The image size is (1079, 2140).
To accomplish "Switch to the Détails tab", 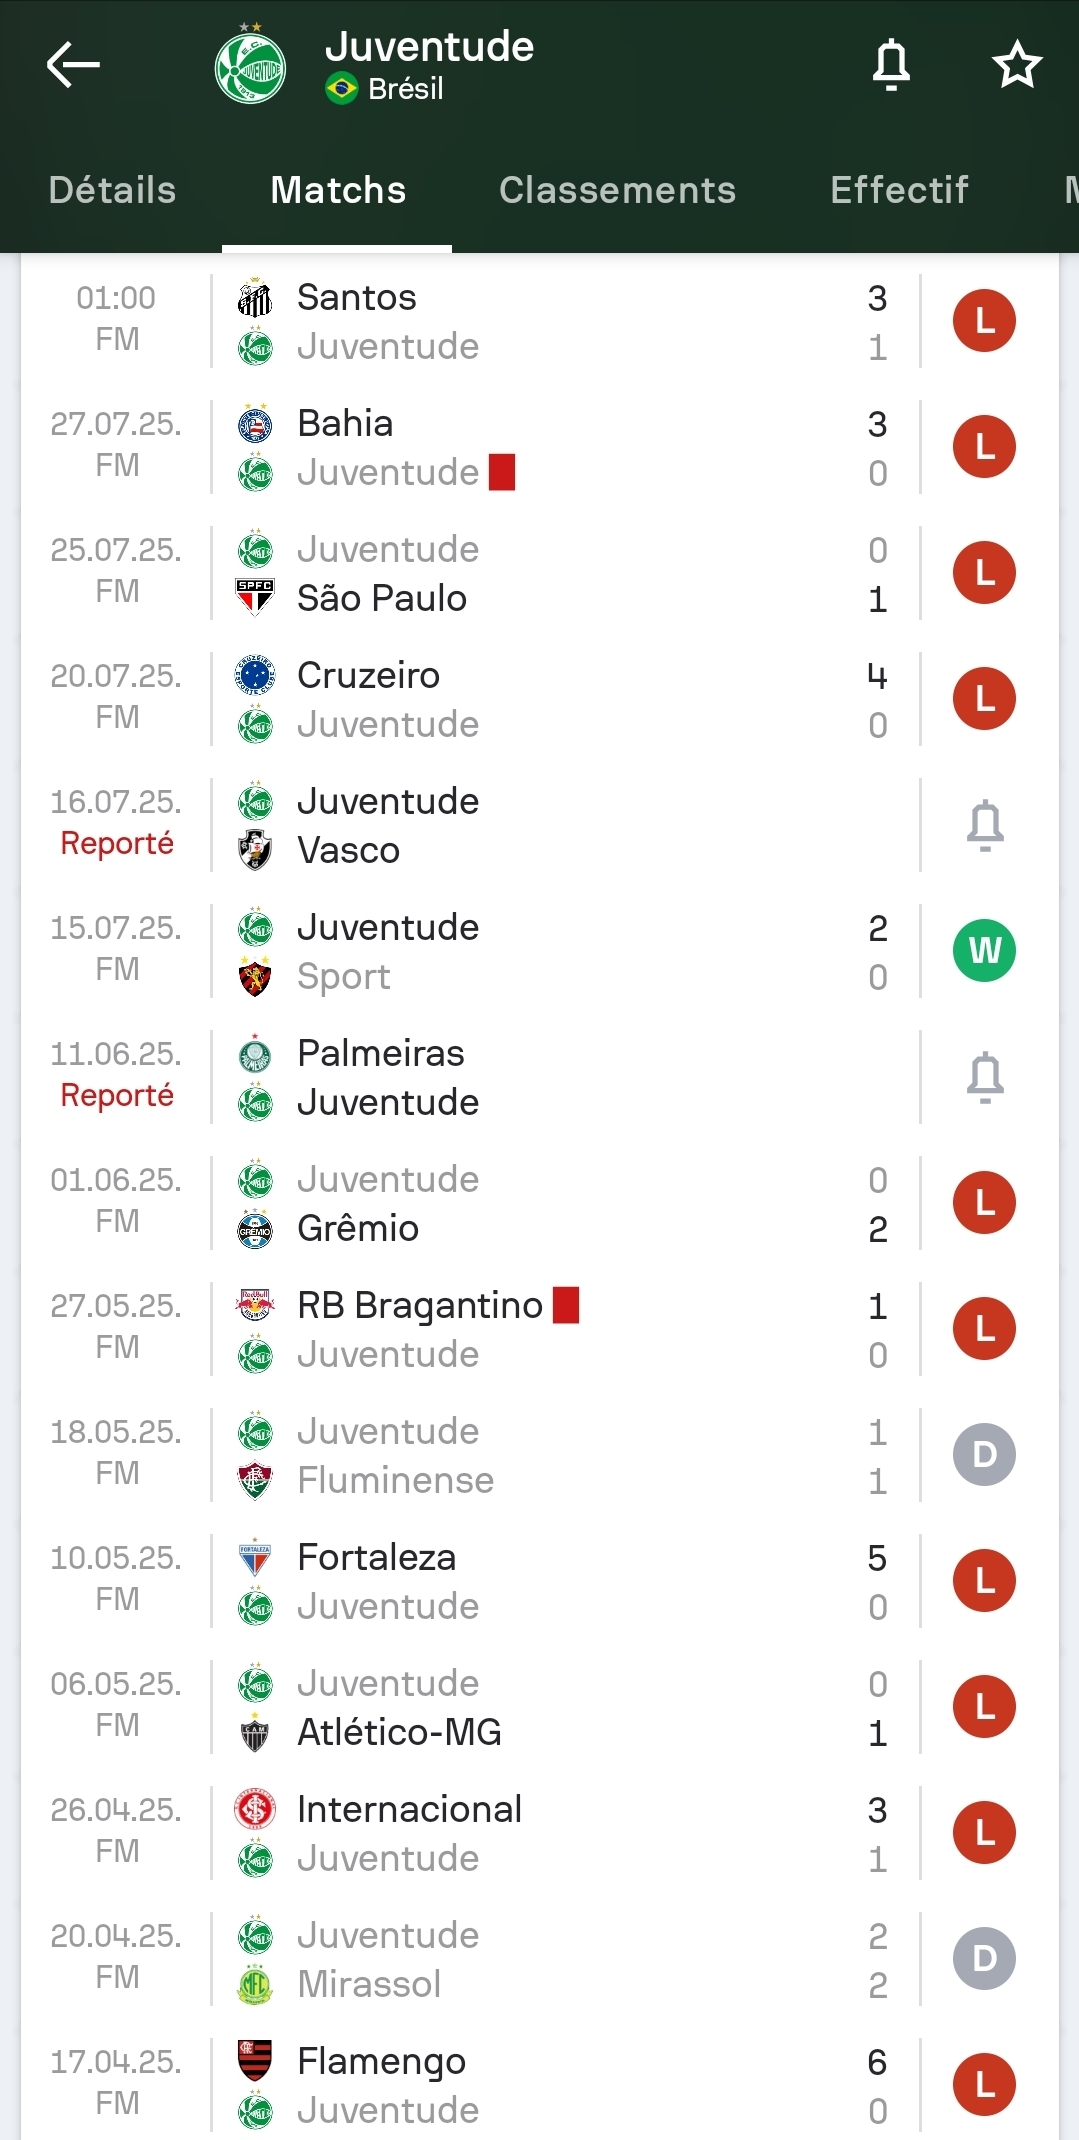I will (x=112, y=190).
